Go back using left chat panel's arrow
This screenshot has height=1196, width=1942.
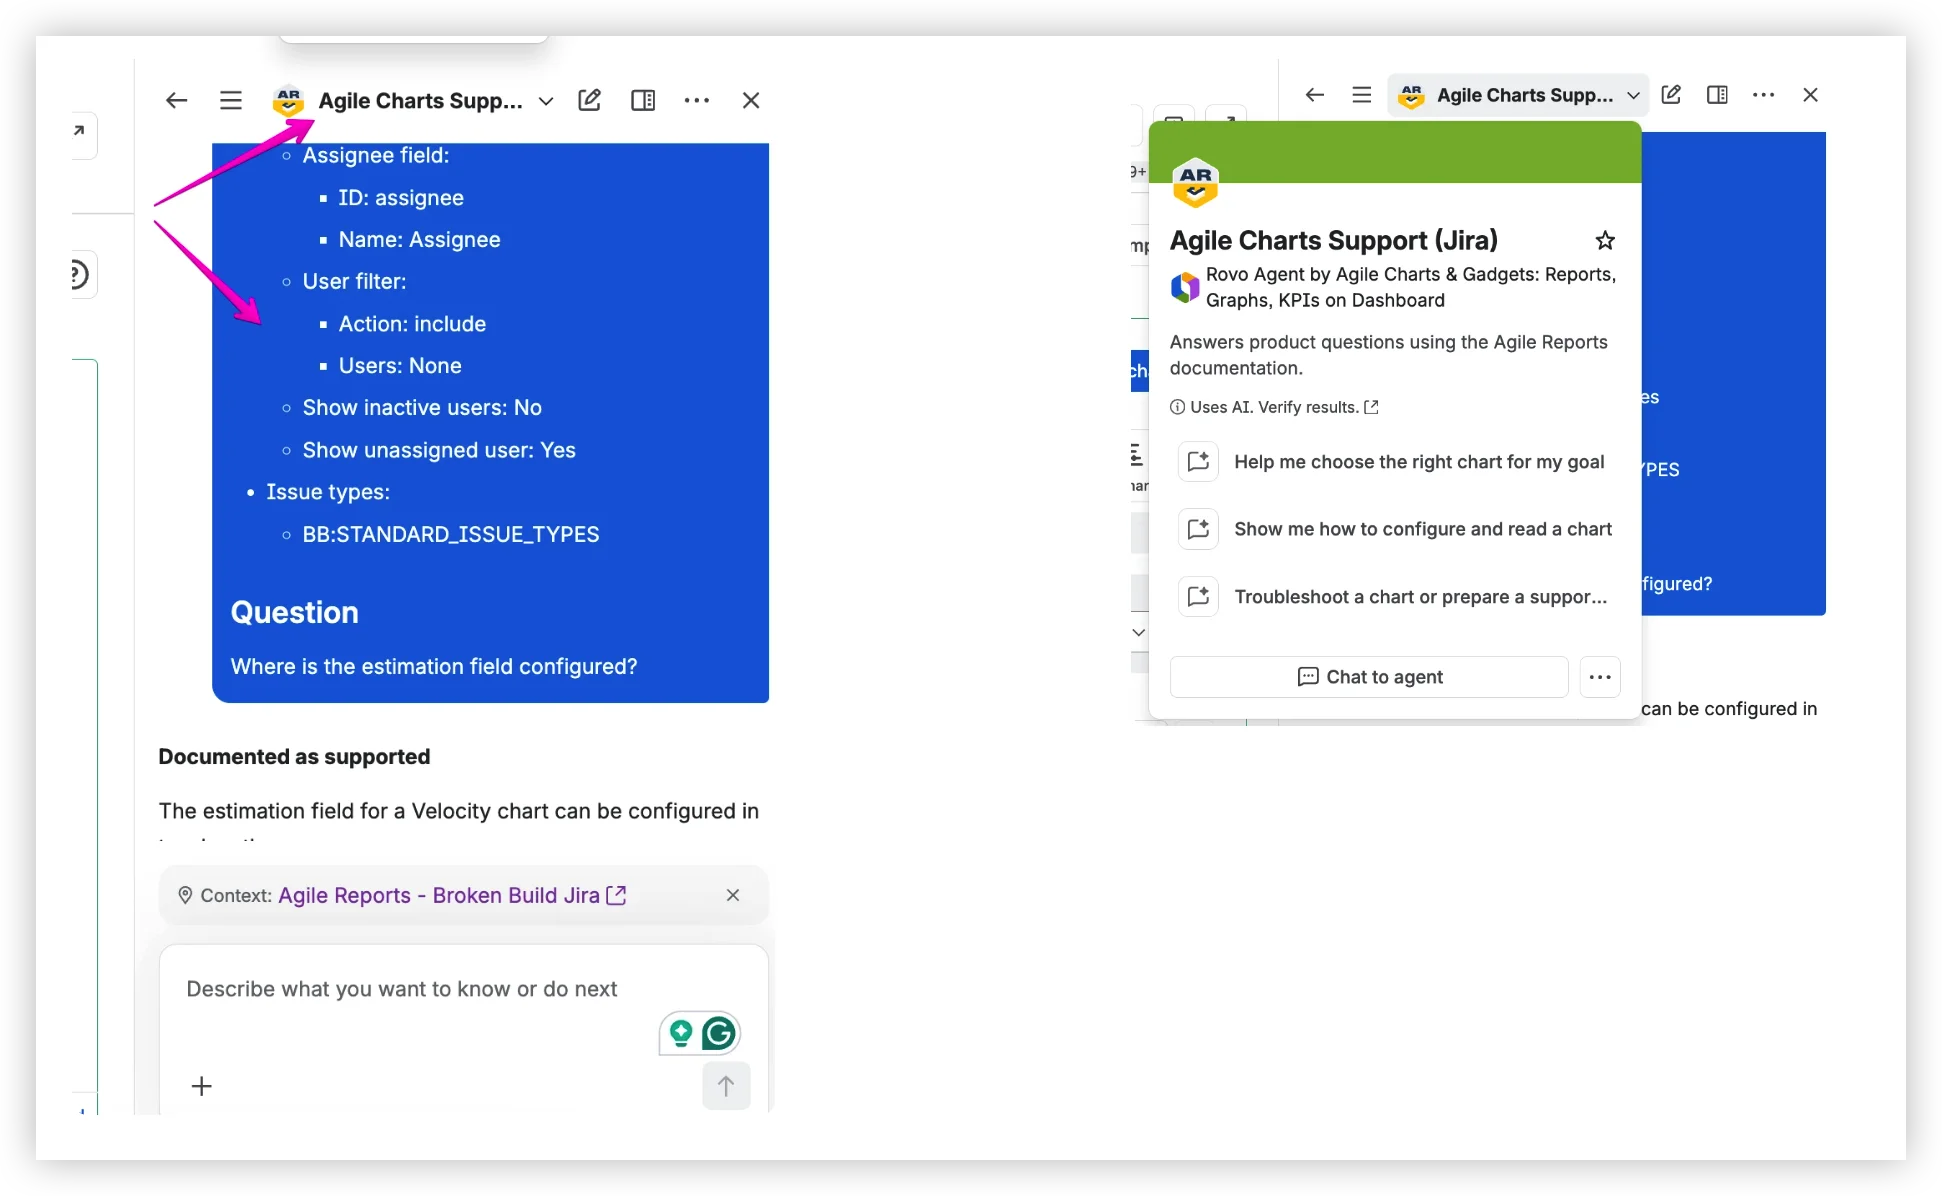click(177, 100)
